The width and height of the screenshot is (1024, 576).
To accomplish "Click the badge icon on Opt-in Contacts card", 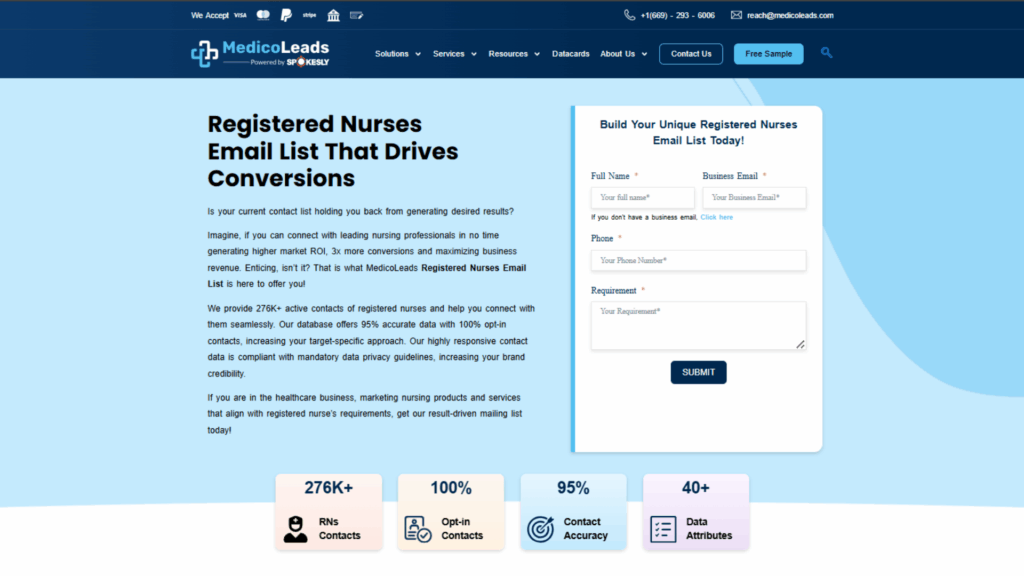I will [x=418, y=527].
